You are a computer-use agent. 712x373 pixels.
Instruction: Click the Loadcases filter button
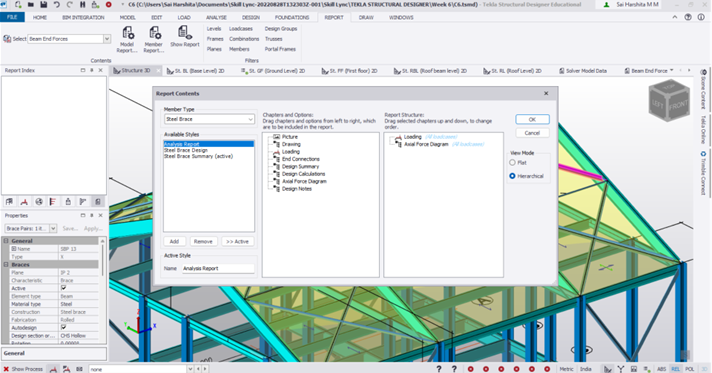241,29
